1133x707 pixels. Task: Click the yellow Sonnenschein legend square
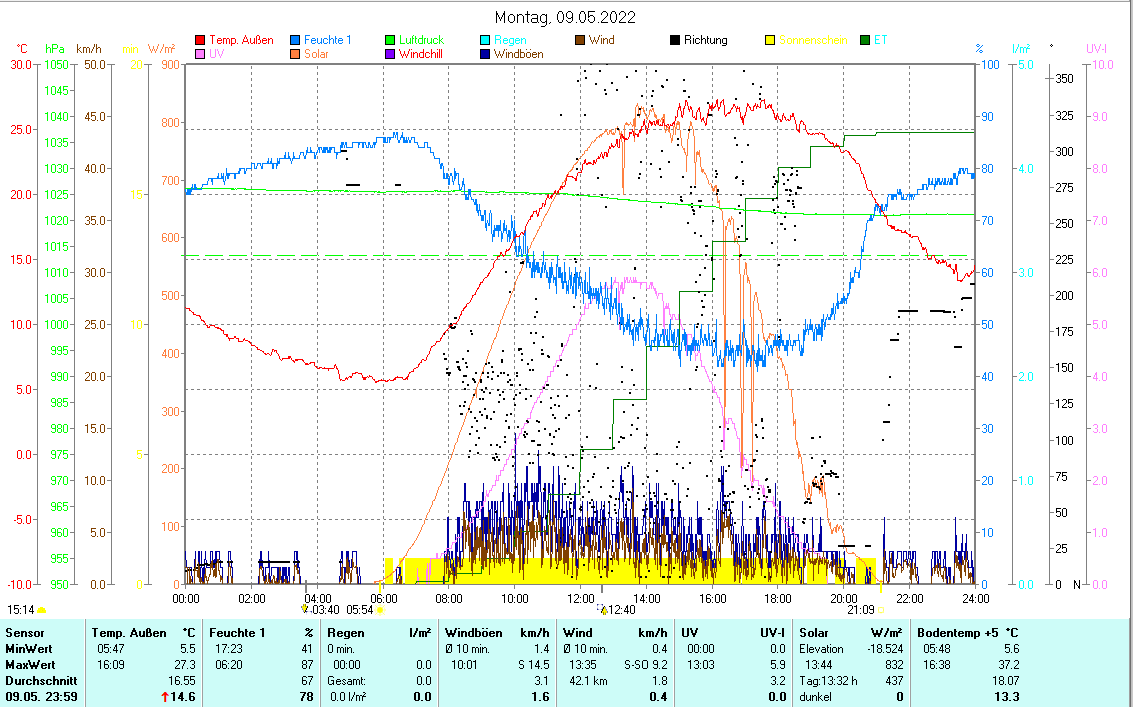click(770, 41)
